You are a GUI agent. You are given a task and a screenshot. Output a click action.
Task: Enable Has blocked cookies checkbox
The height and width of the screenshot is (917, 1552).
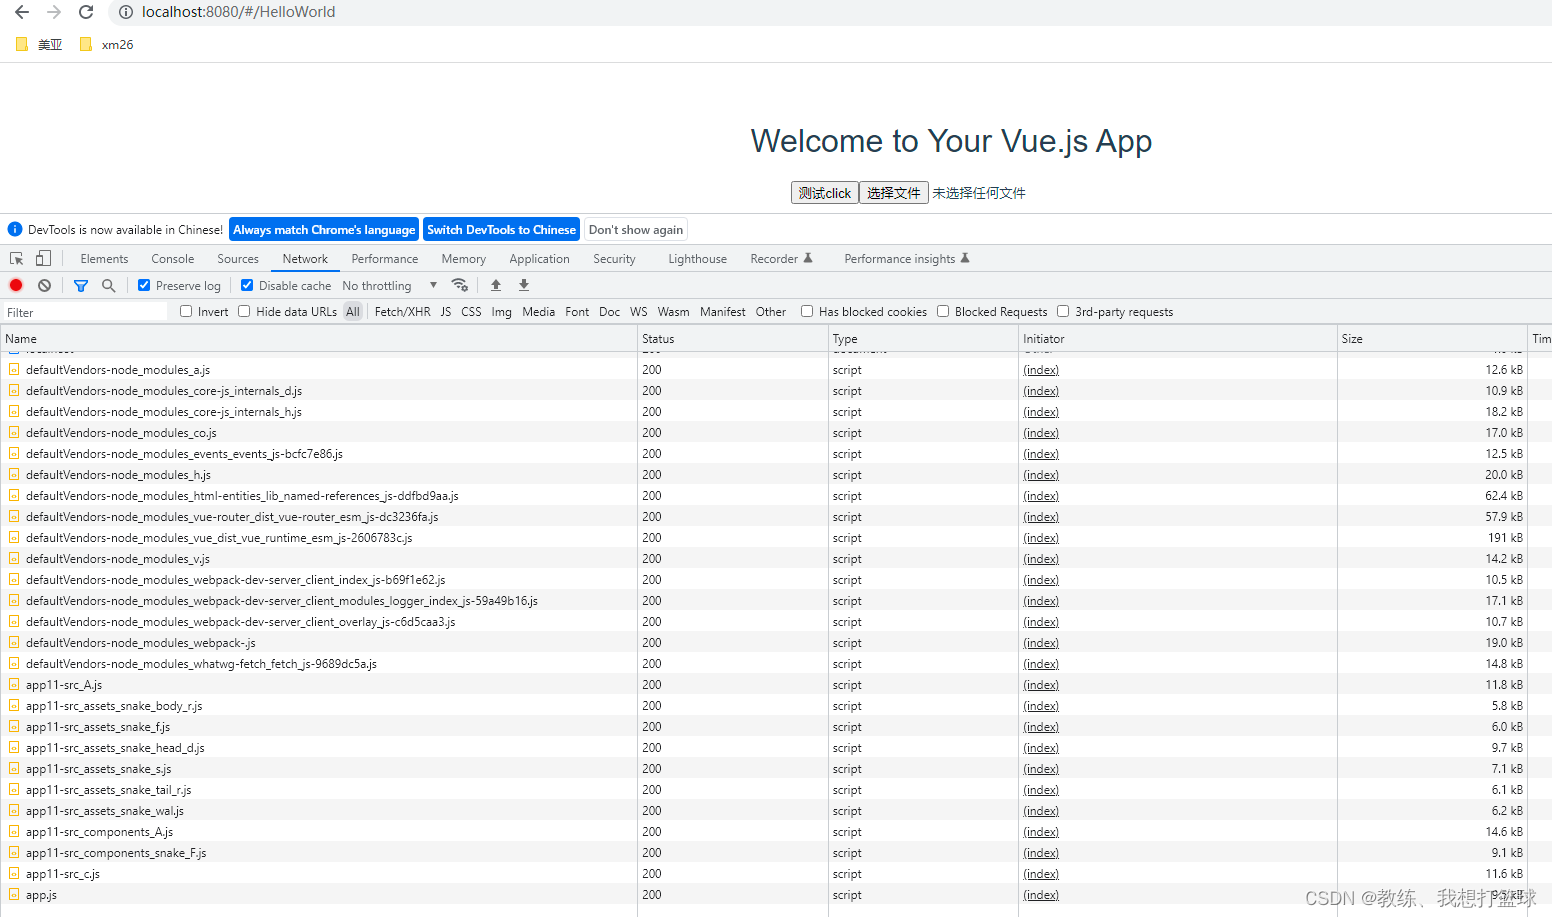point(807,311)
